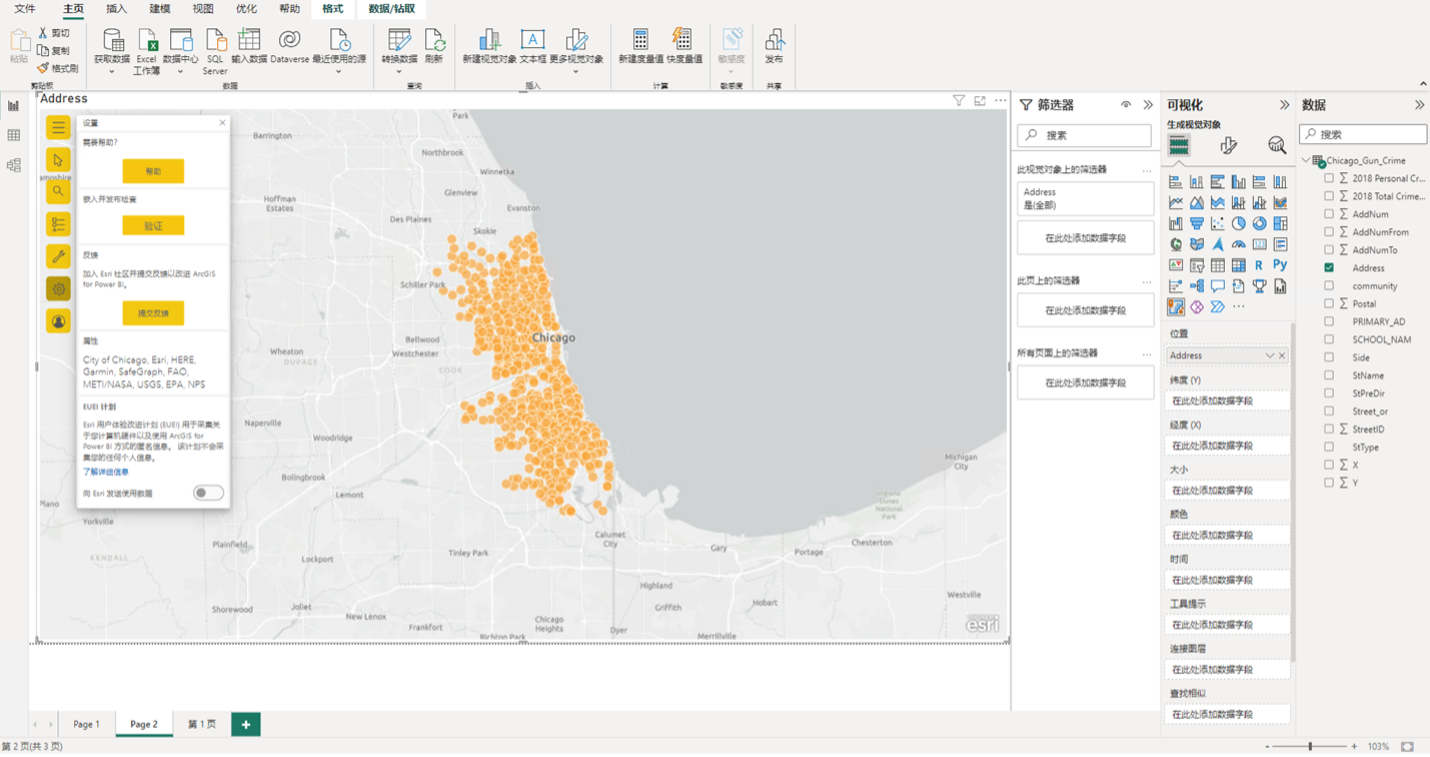This screenshot has height=757, width=1430.
Task: Select the ArcGIS Maps visual icon
Action: tap(1176, 306)
